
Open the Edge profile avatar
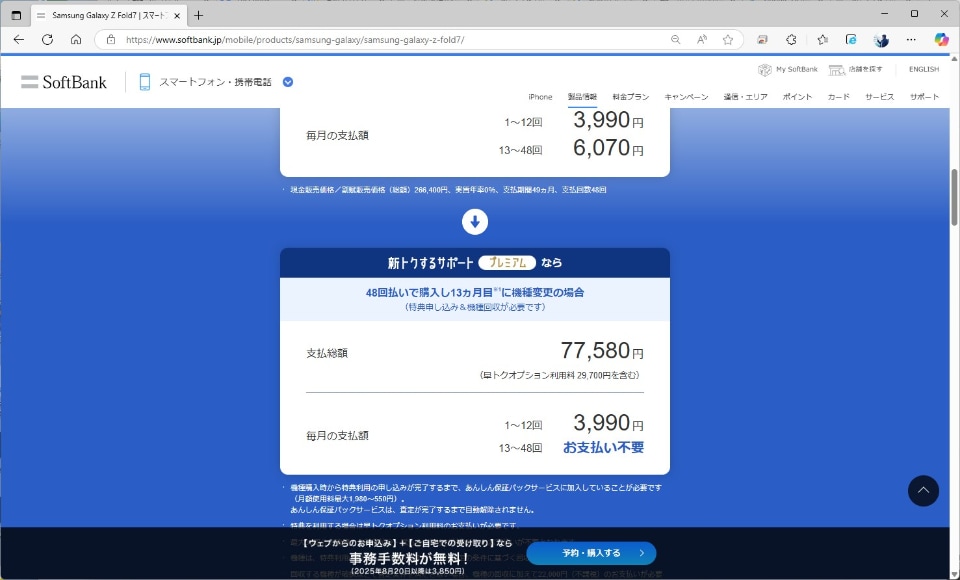coord(882,40)
